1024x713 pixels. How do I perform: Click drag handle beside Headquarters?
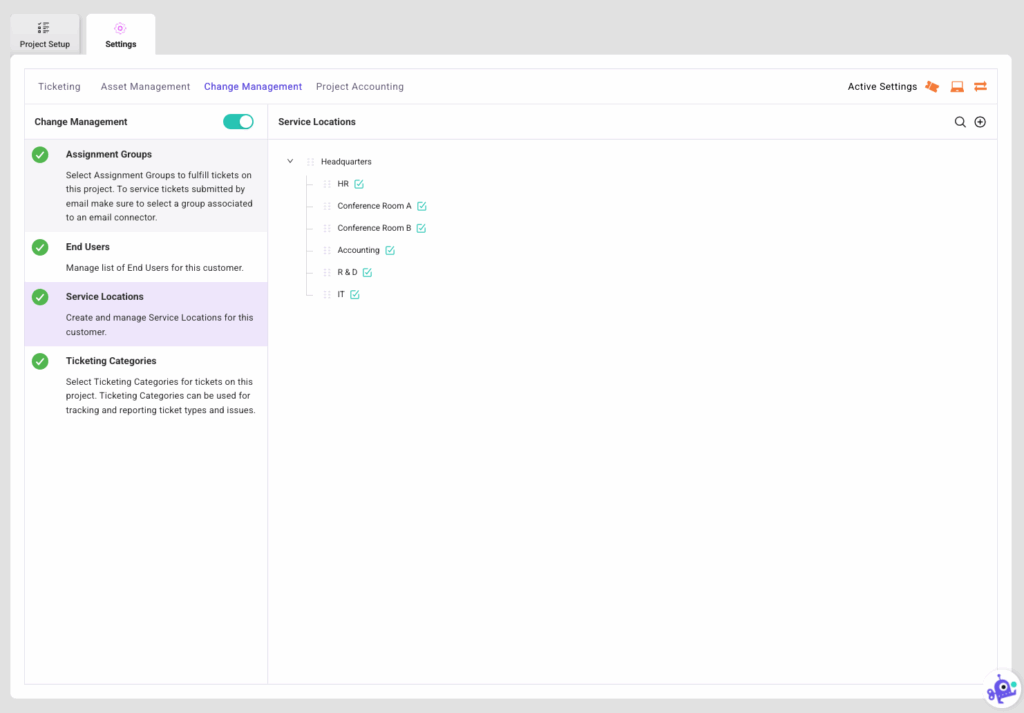tap(311, 162)
